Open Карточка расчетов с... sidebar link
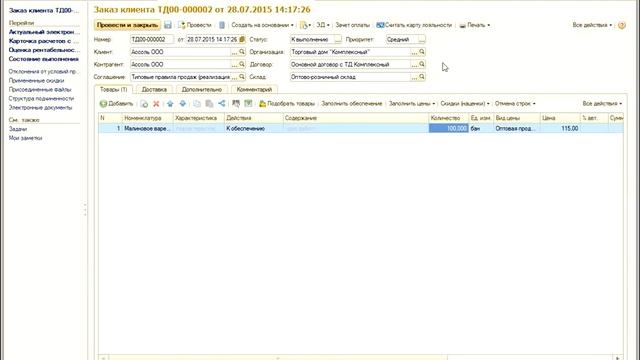Image resolution: width=640 pixels, height=360 pixels. coord(44,41)
